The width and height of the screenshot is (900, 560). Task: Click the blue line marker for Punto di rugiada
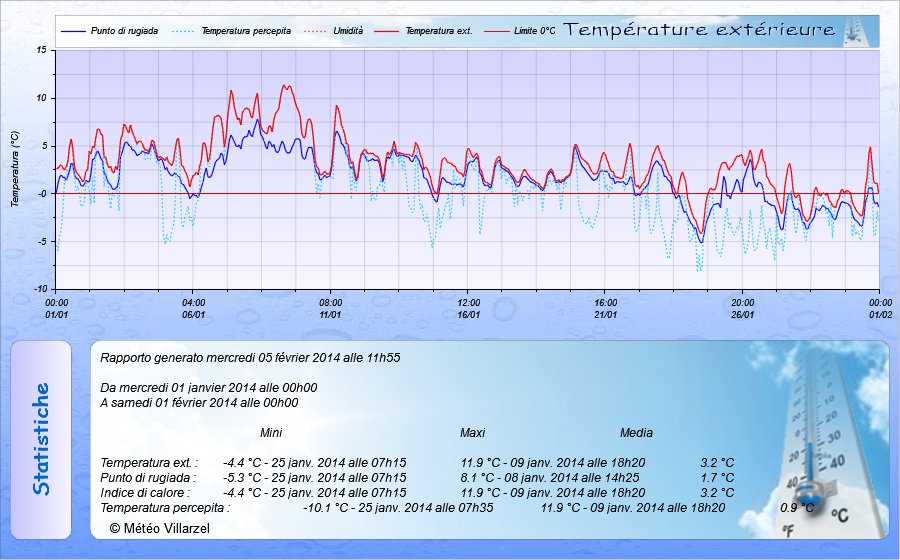74,32
